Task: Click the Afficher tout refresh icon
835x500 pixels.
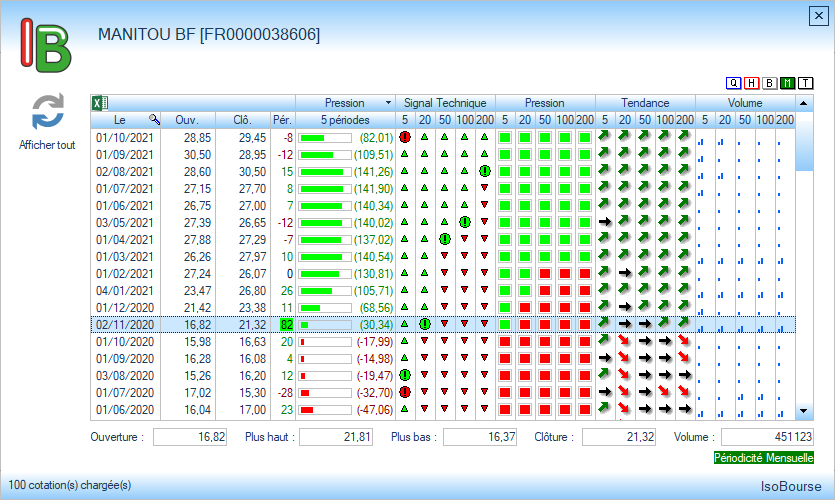Action: pos(47,112)
